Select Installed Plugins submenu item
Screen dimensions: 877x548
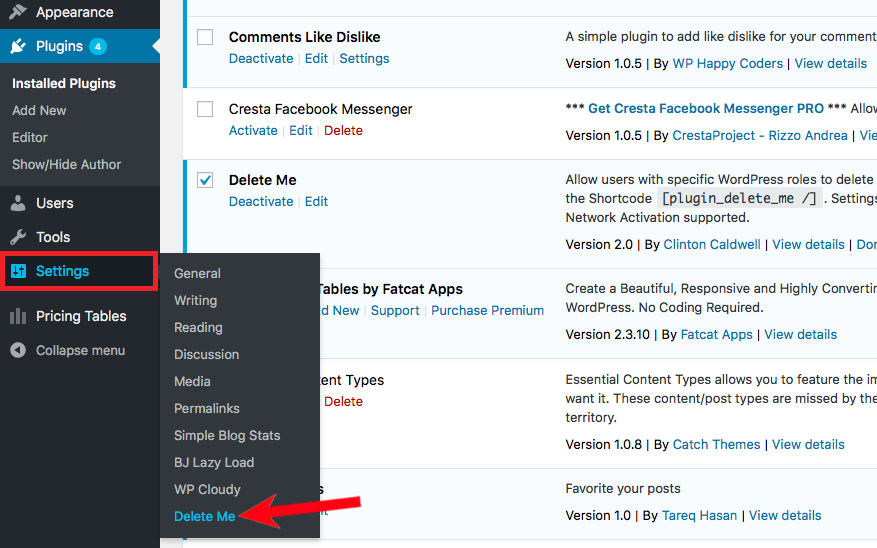click(64, 83)
